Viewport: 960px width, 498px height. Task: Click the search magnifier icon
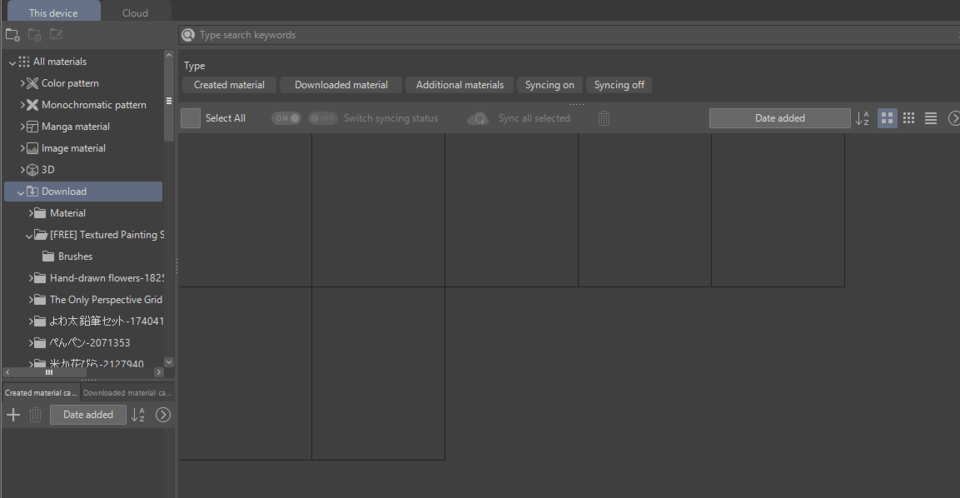point(188,35)
